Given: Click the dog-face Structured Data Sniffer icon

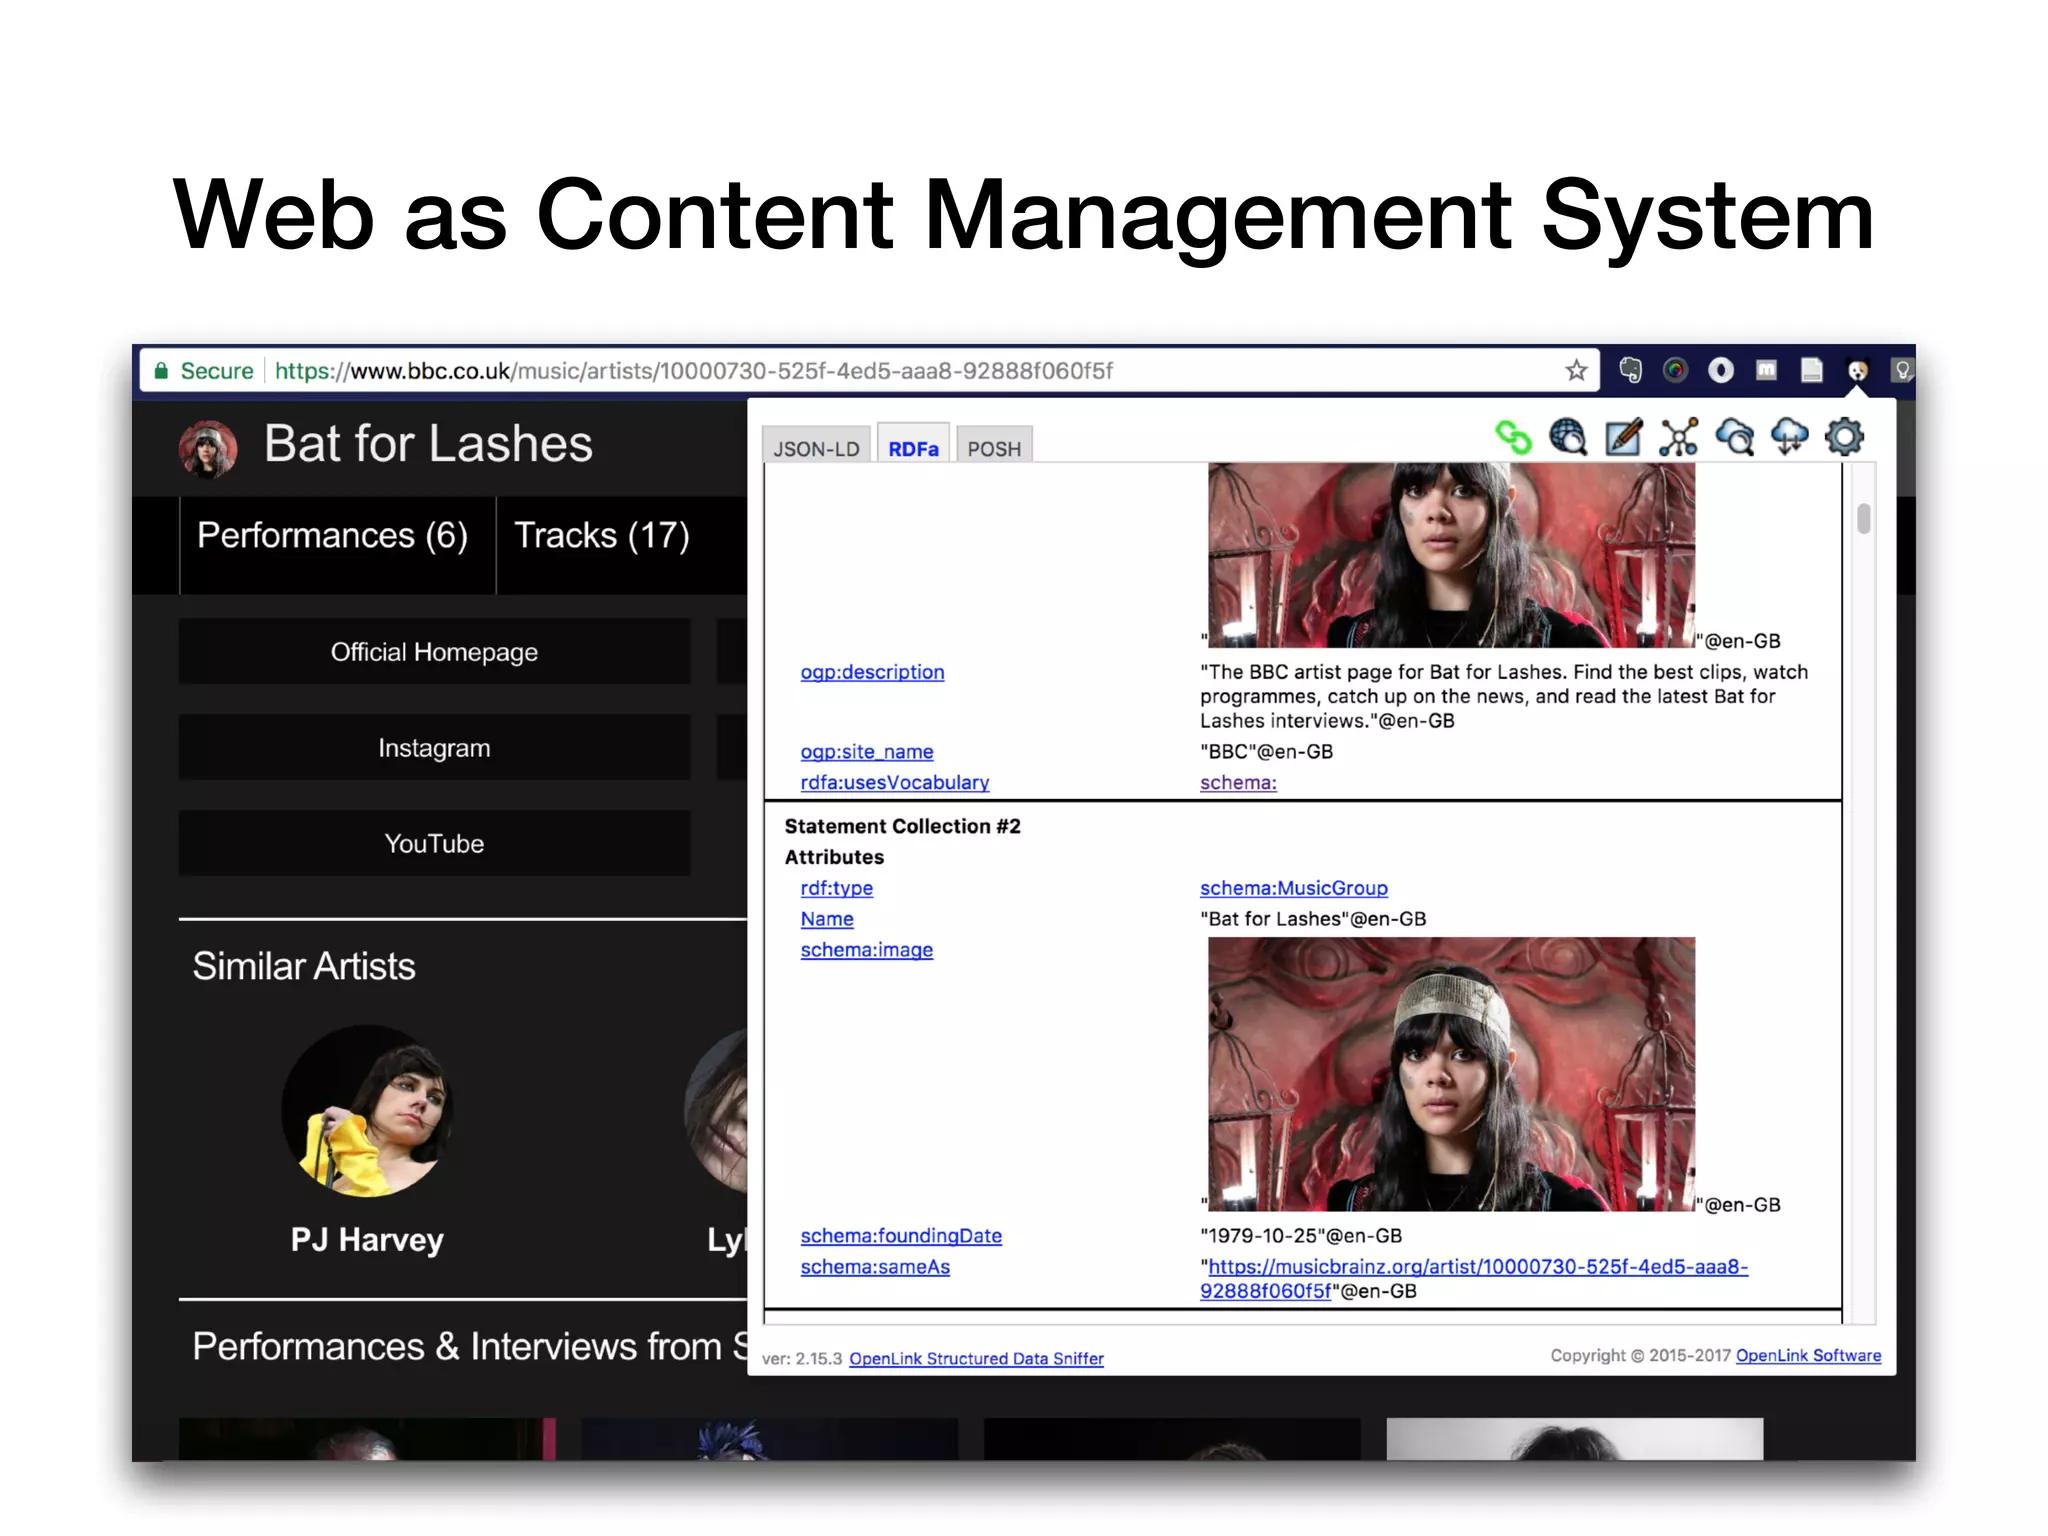Looking at the screenshot, I should [1857, 371].
